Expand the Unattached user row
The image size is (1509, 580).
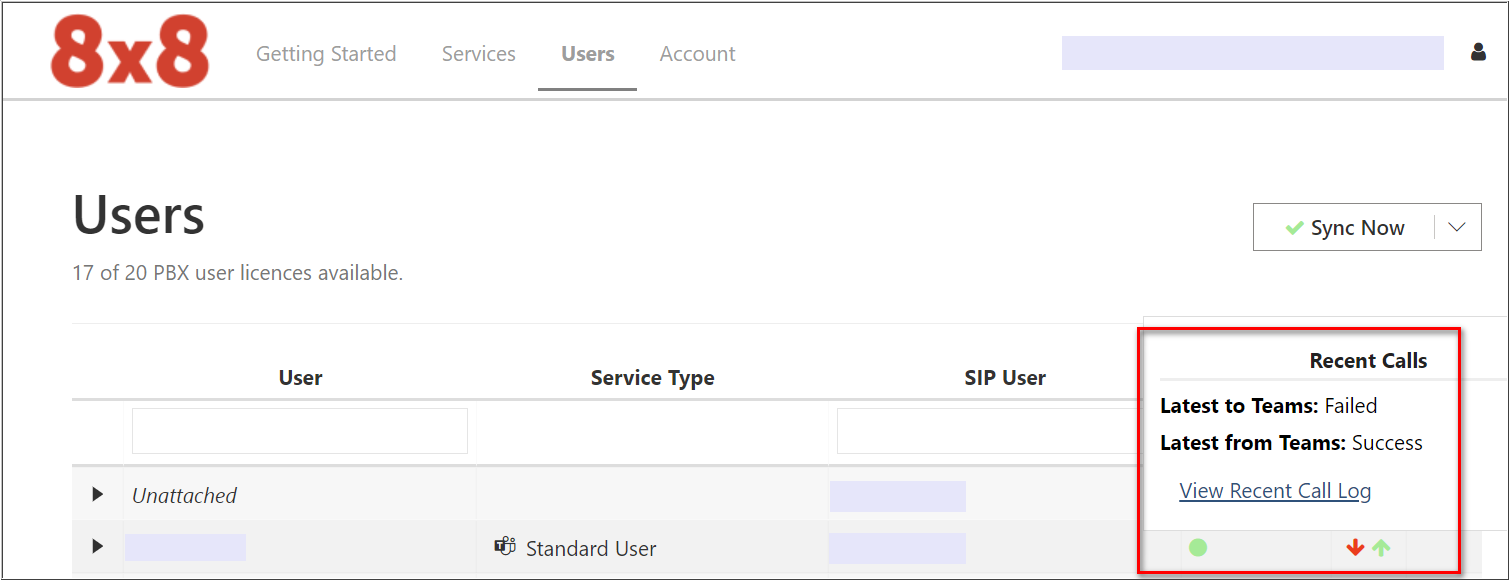(97, 494)
